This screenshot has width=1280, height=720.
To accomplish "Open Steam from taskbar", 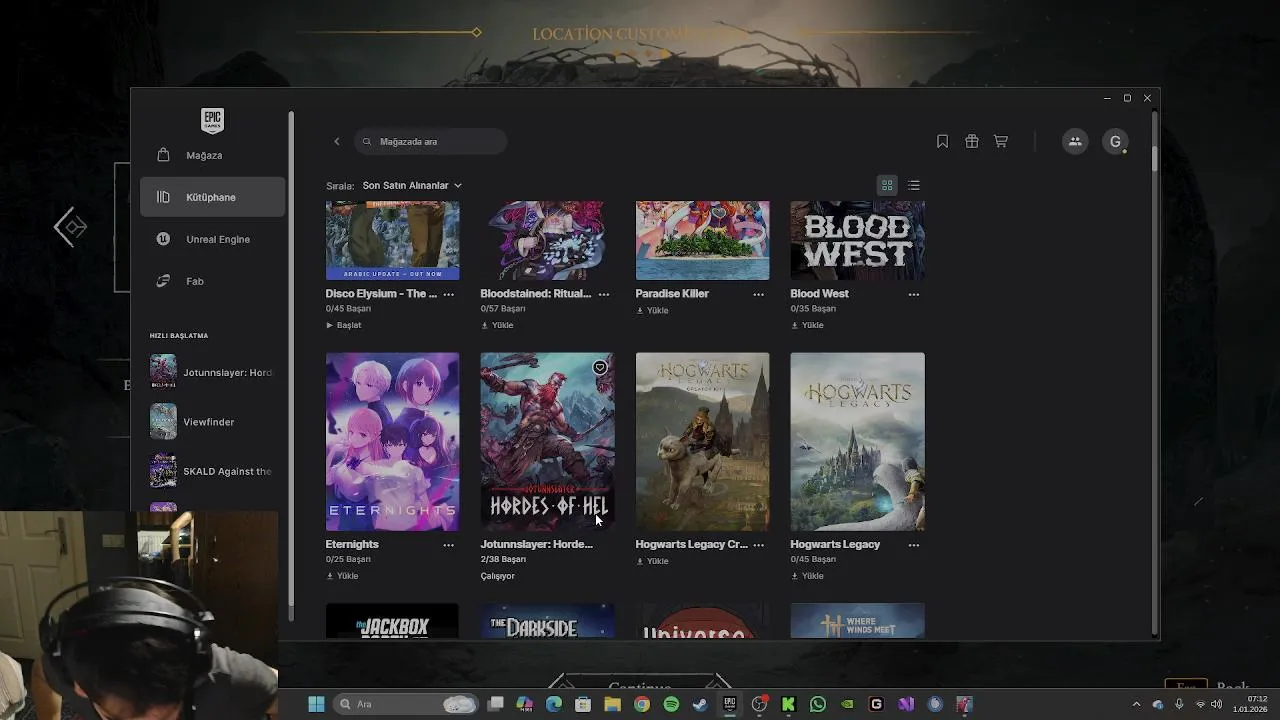I will (x=700, y=704).
